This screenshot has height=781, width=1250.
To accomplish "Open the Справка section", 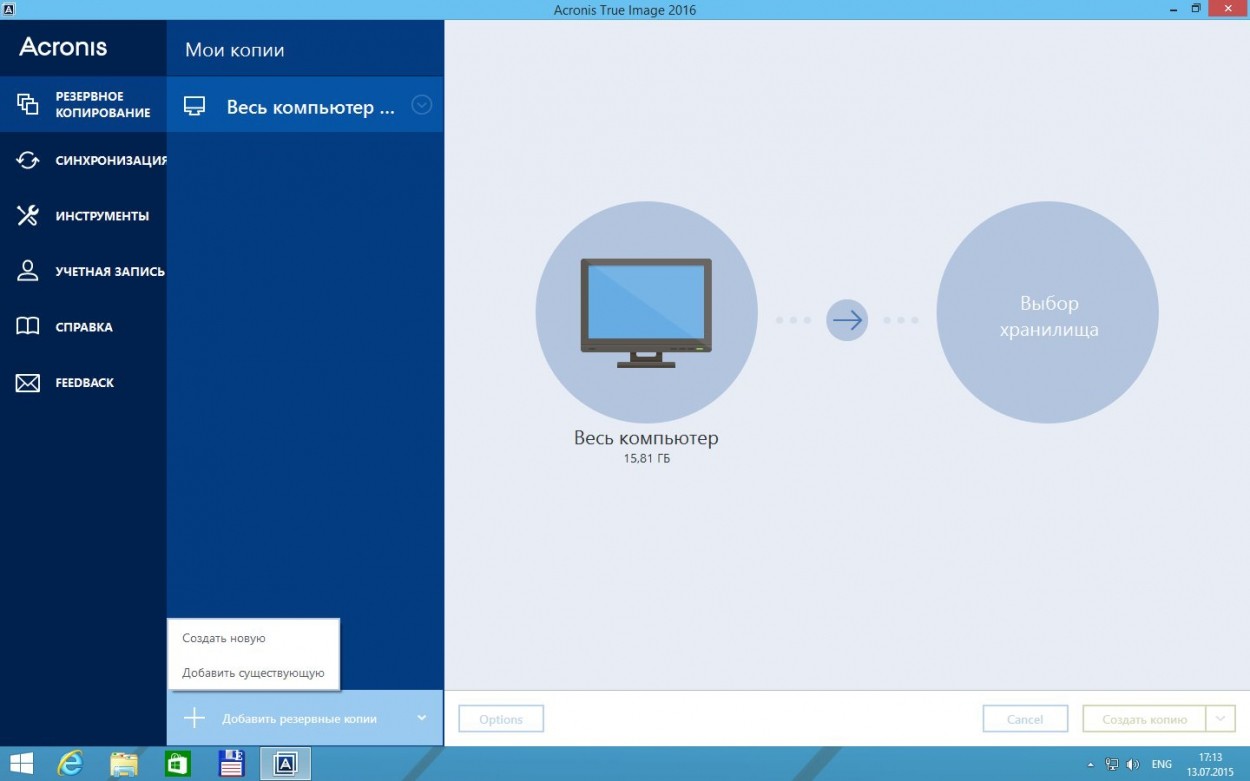I will point(85,326).
